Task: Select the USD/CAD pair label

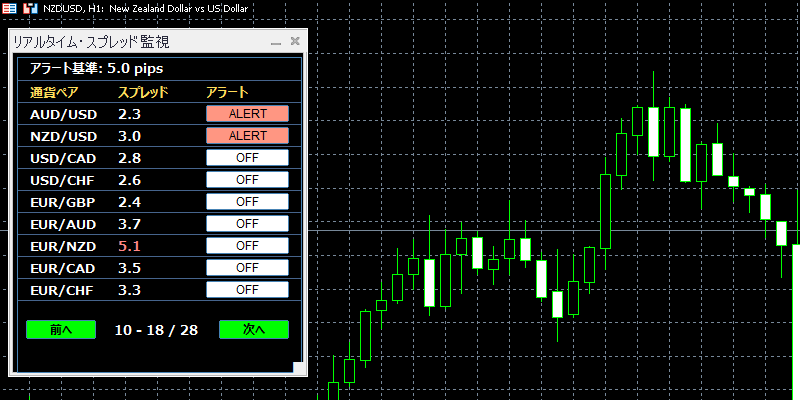Action: [63, 158]
